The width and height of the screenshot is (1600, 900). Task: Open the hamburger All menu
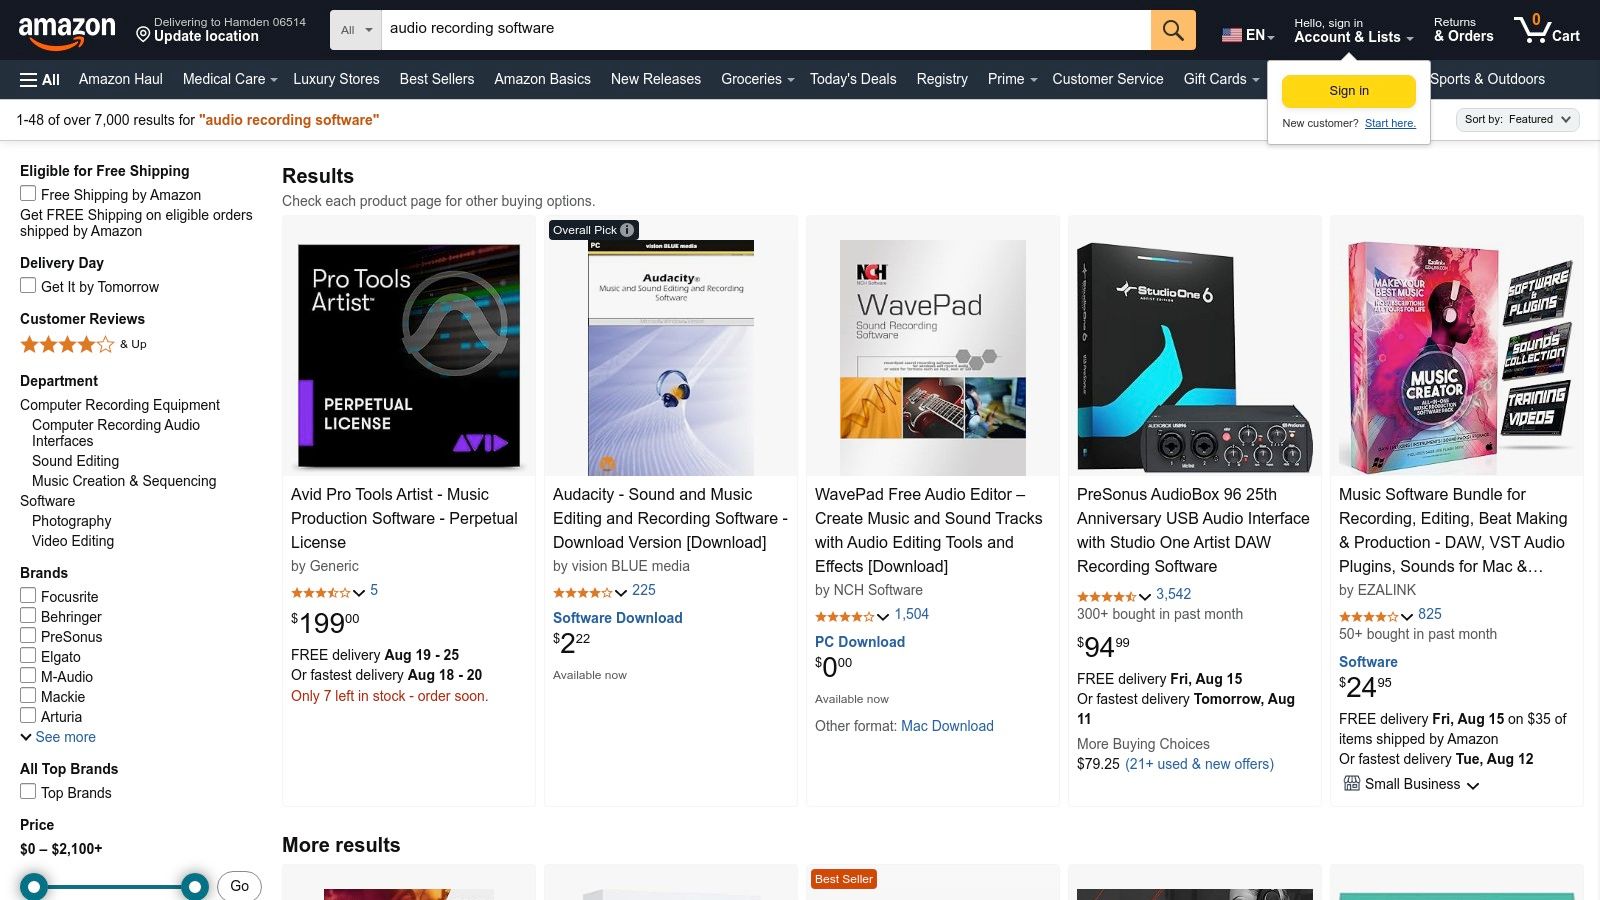[40, 79]
